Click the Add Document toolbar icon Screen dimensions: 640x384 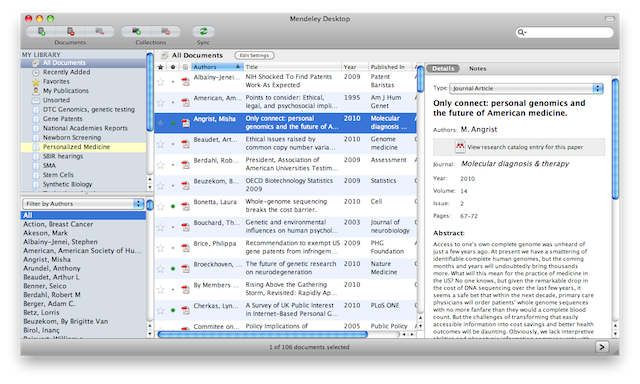tap(41, 31)
